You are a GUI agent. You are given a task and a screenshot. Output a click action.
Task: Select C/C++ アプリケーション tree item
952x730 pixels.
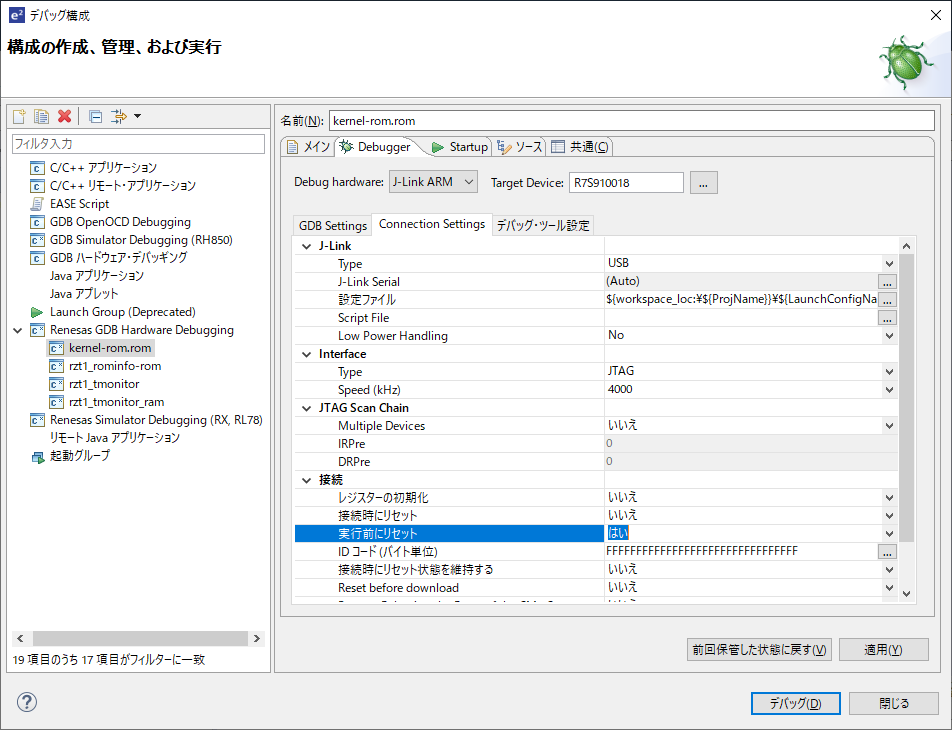point(103,168)
